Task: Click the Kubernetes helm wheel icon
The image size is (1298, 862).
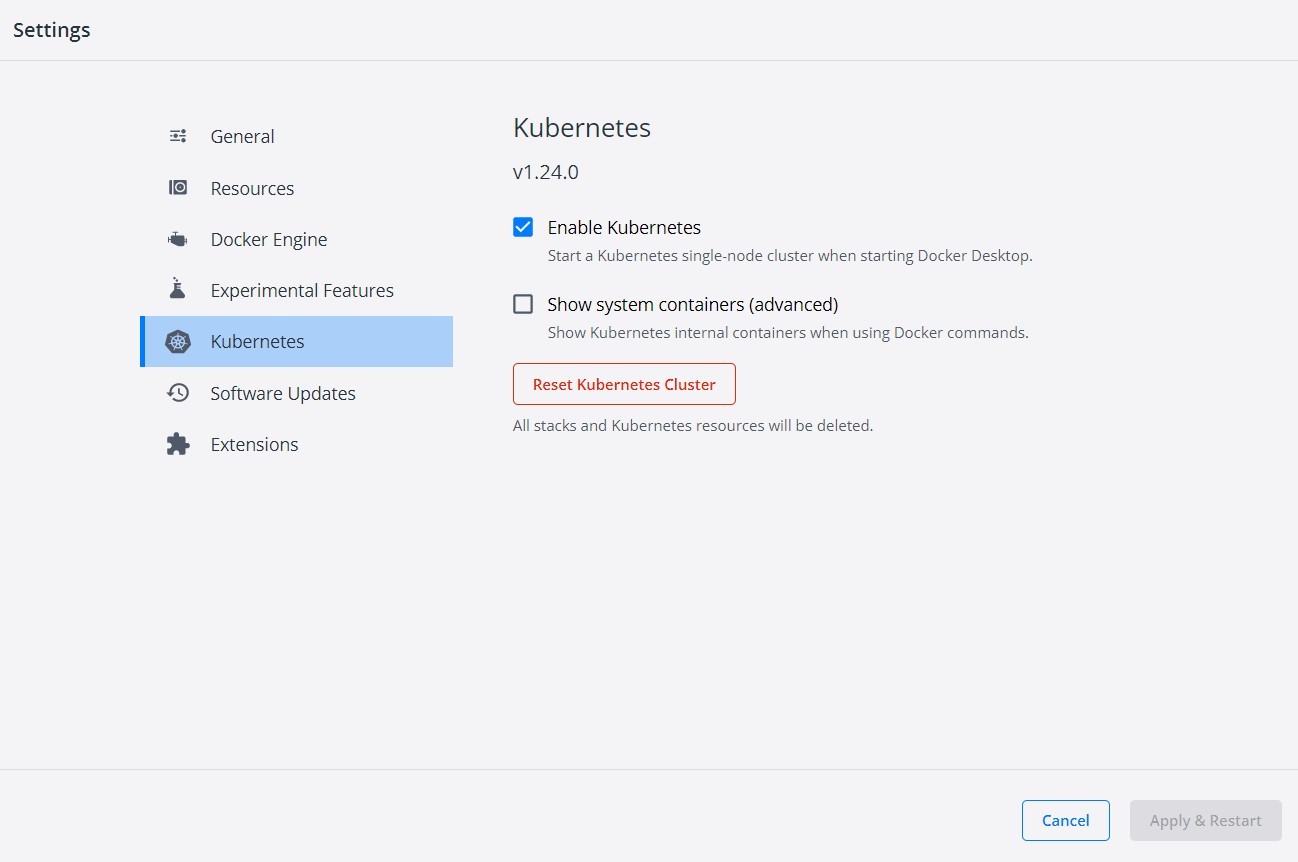Action: click(178, 341)
